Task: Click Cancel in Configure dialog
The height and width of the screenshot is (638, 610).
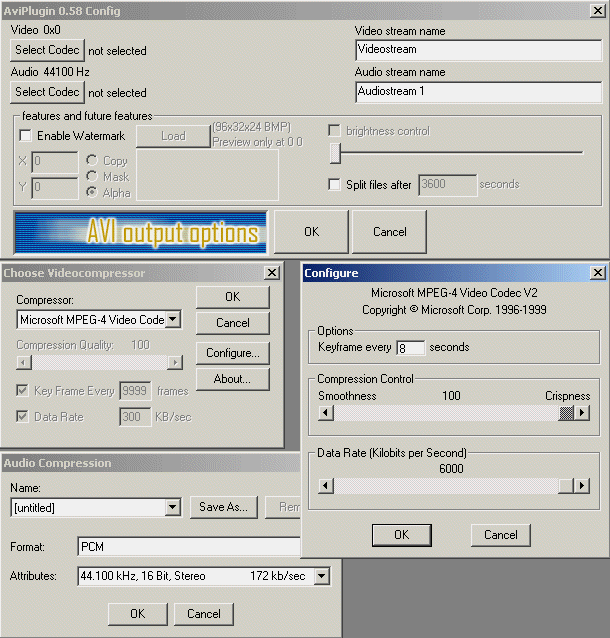Action: [x=501, y=535]
